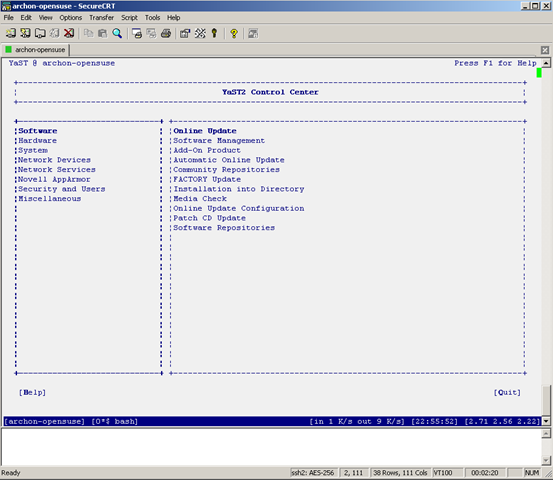Open the Options menu
Image resolution: width=553 pixels, height=480 pixels.
coord(71,18)
